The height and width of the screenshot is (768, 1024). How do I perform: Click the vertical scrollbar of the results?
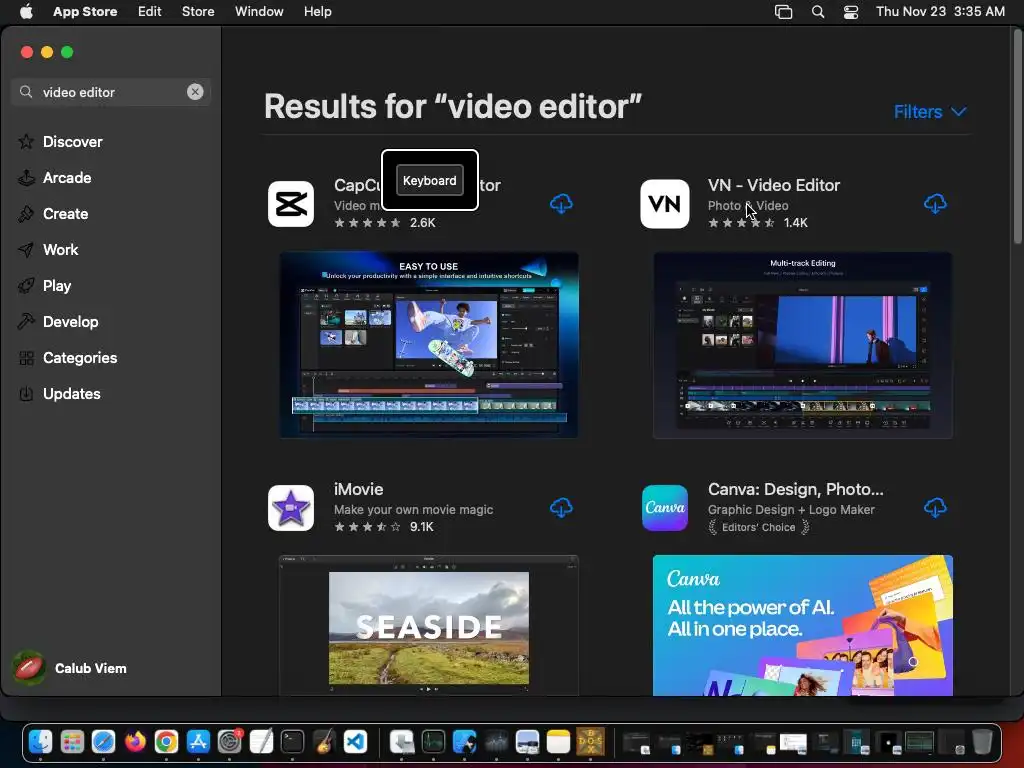pyautogui.click(x=1018, y=137)
